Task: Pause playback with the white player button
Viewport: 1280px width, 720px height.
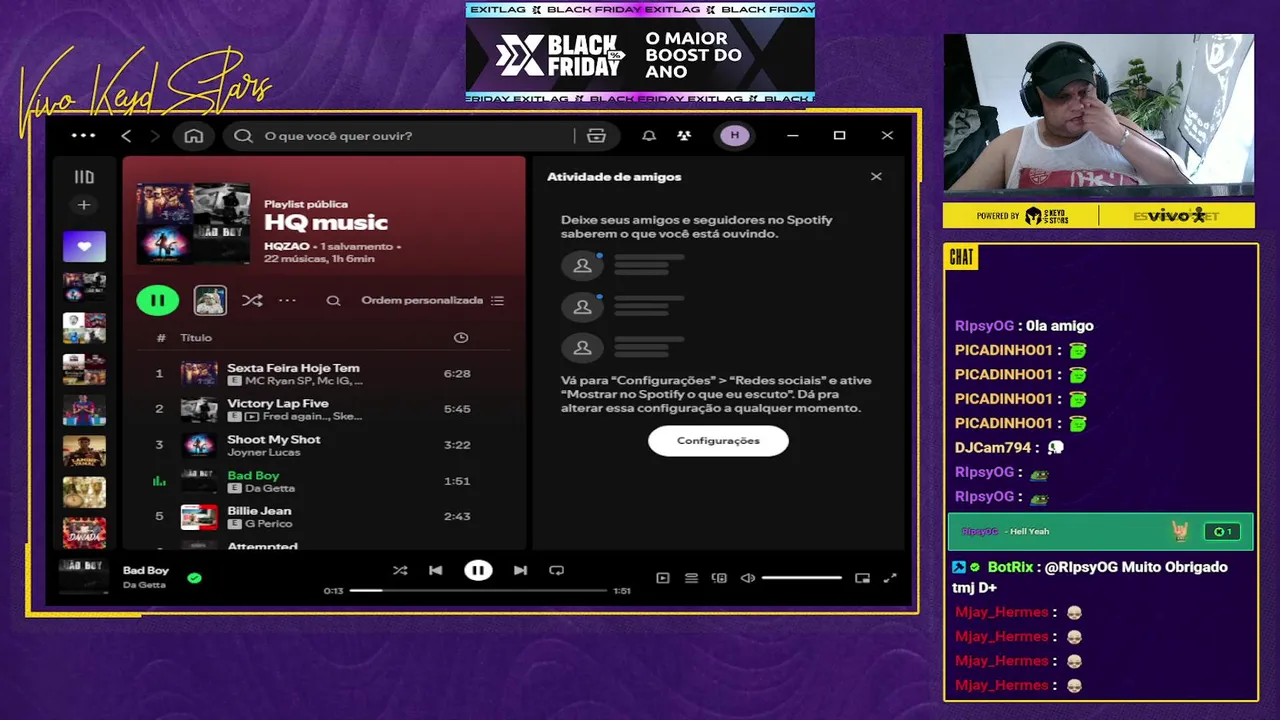Action: tap(478, 570)
